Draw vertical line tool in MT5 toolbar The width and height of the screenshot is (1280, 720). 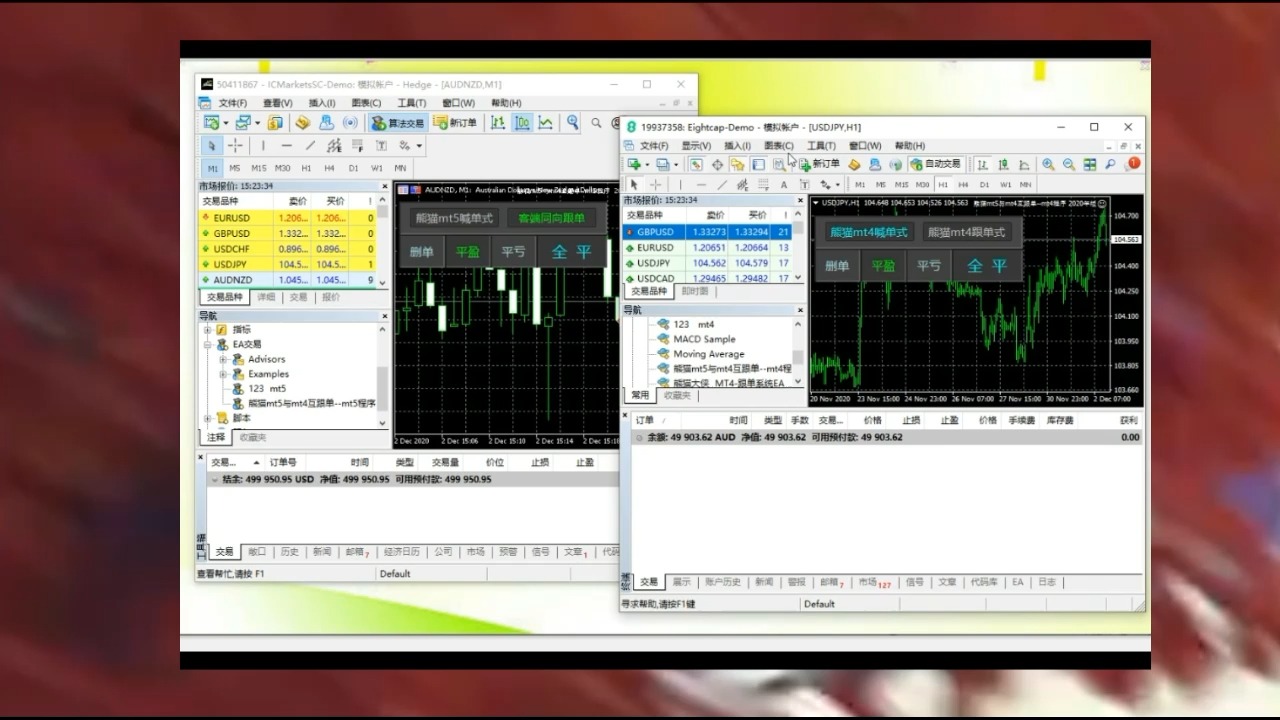click(x=263, y=146)
